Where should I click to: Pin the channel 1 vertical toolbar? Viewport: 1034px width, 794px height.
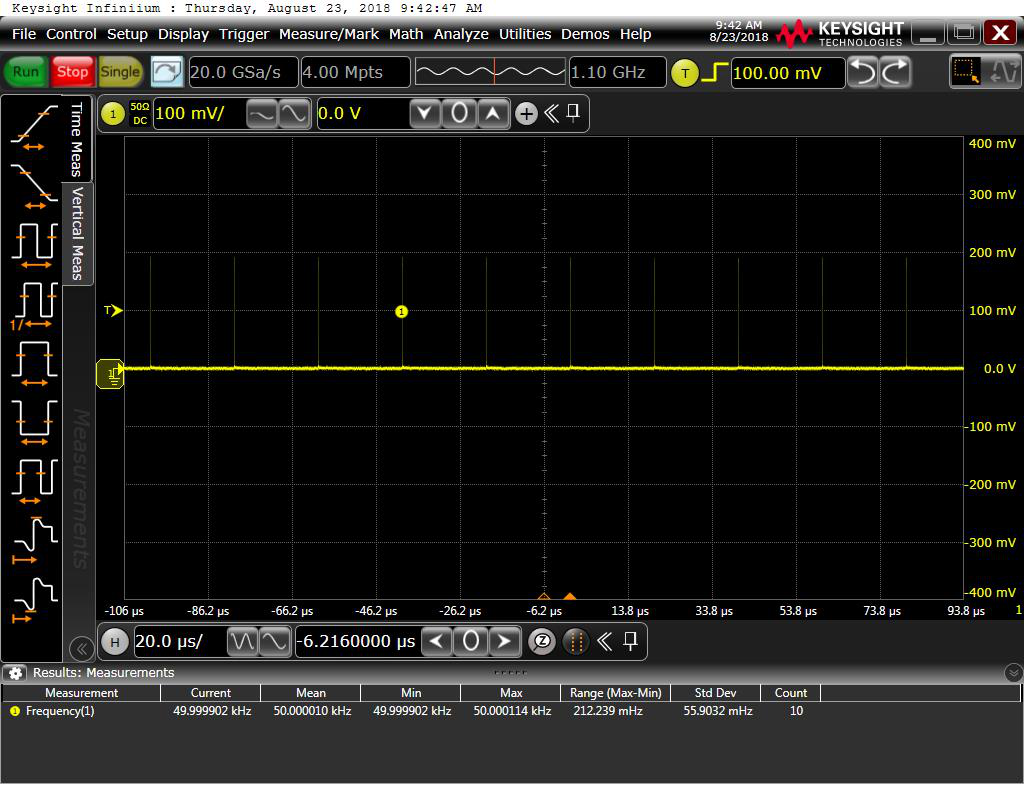(573, 113)
